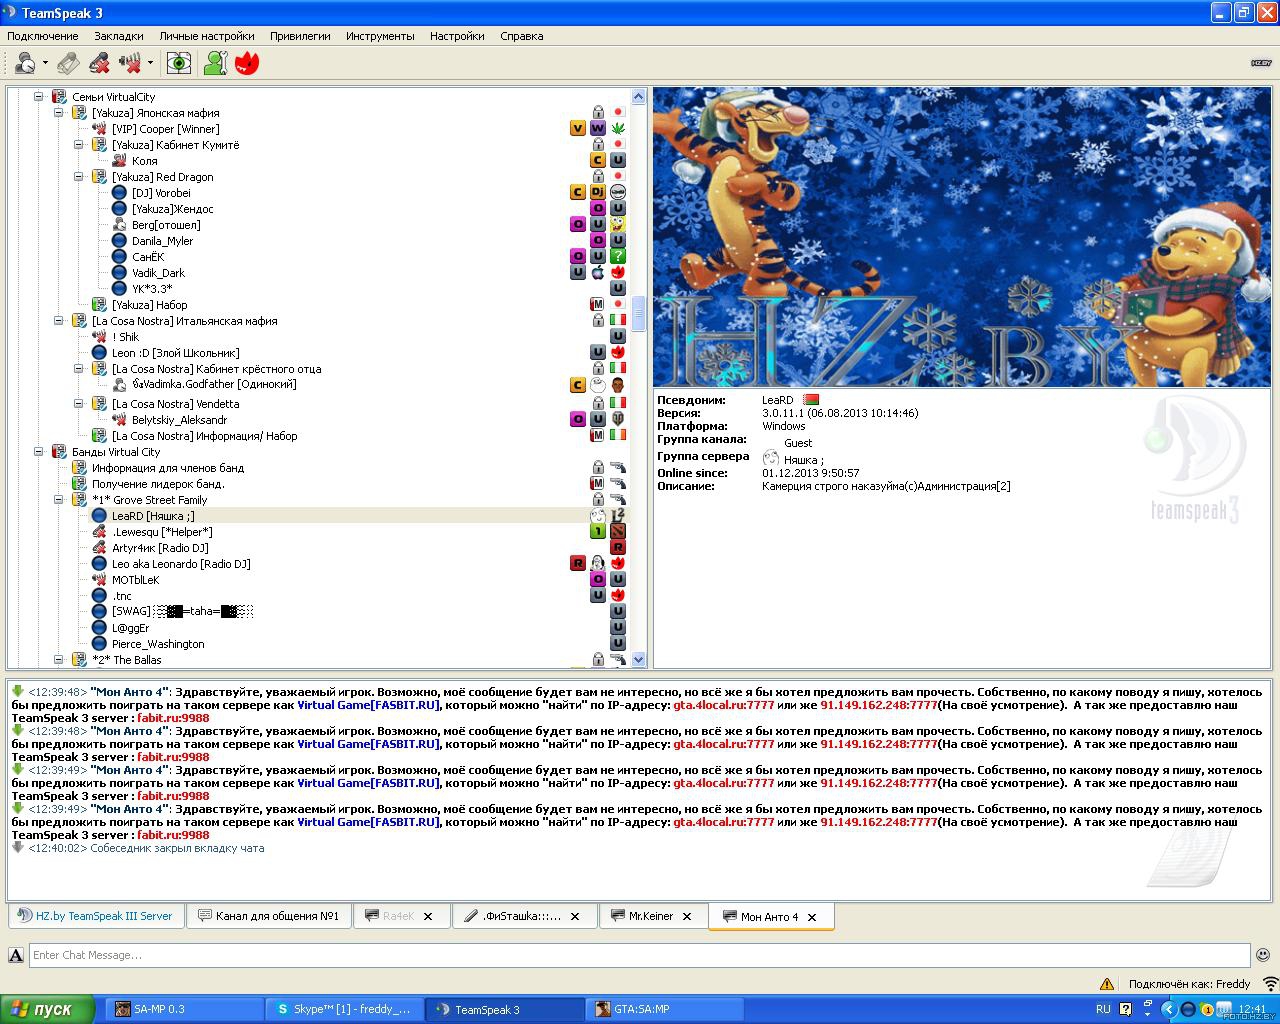Click the warning triangle status bar icon
1280x1024 pixels.
[1107, 984]
